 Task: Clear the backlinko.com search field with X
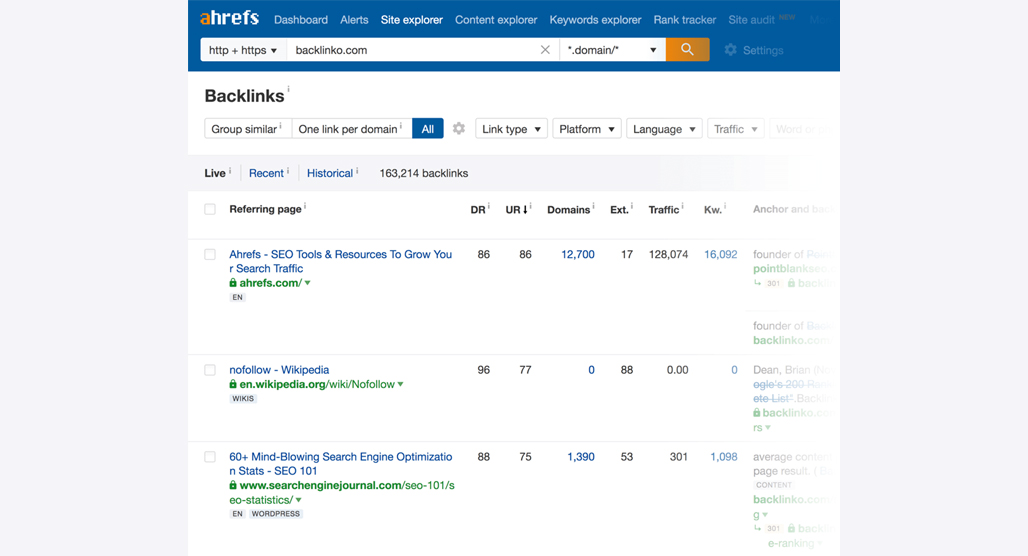pos(545,50)
